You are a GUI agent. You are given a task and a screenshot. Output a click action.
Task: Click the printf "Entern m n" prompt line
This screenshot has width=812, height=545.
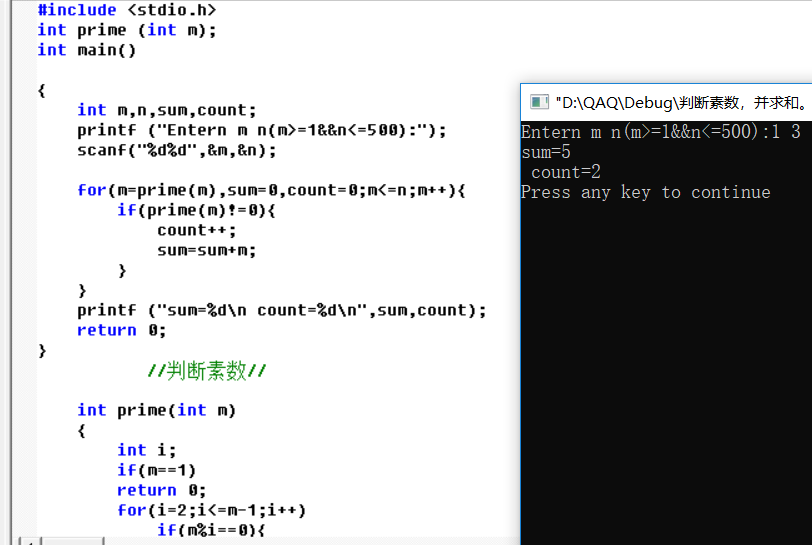tap(262, 130)
